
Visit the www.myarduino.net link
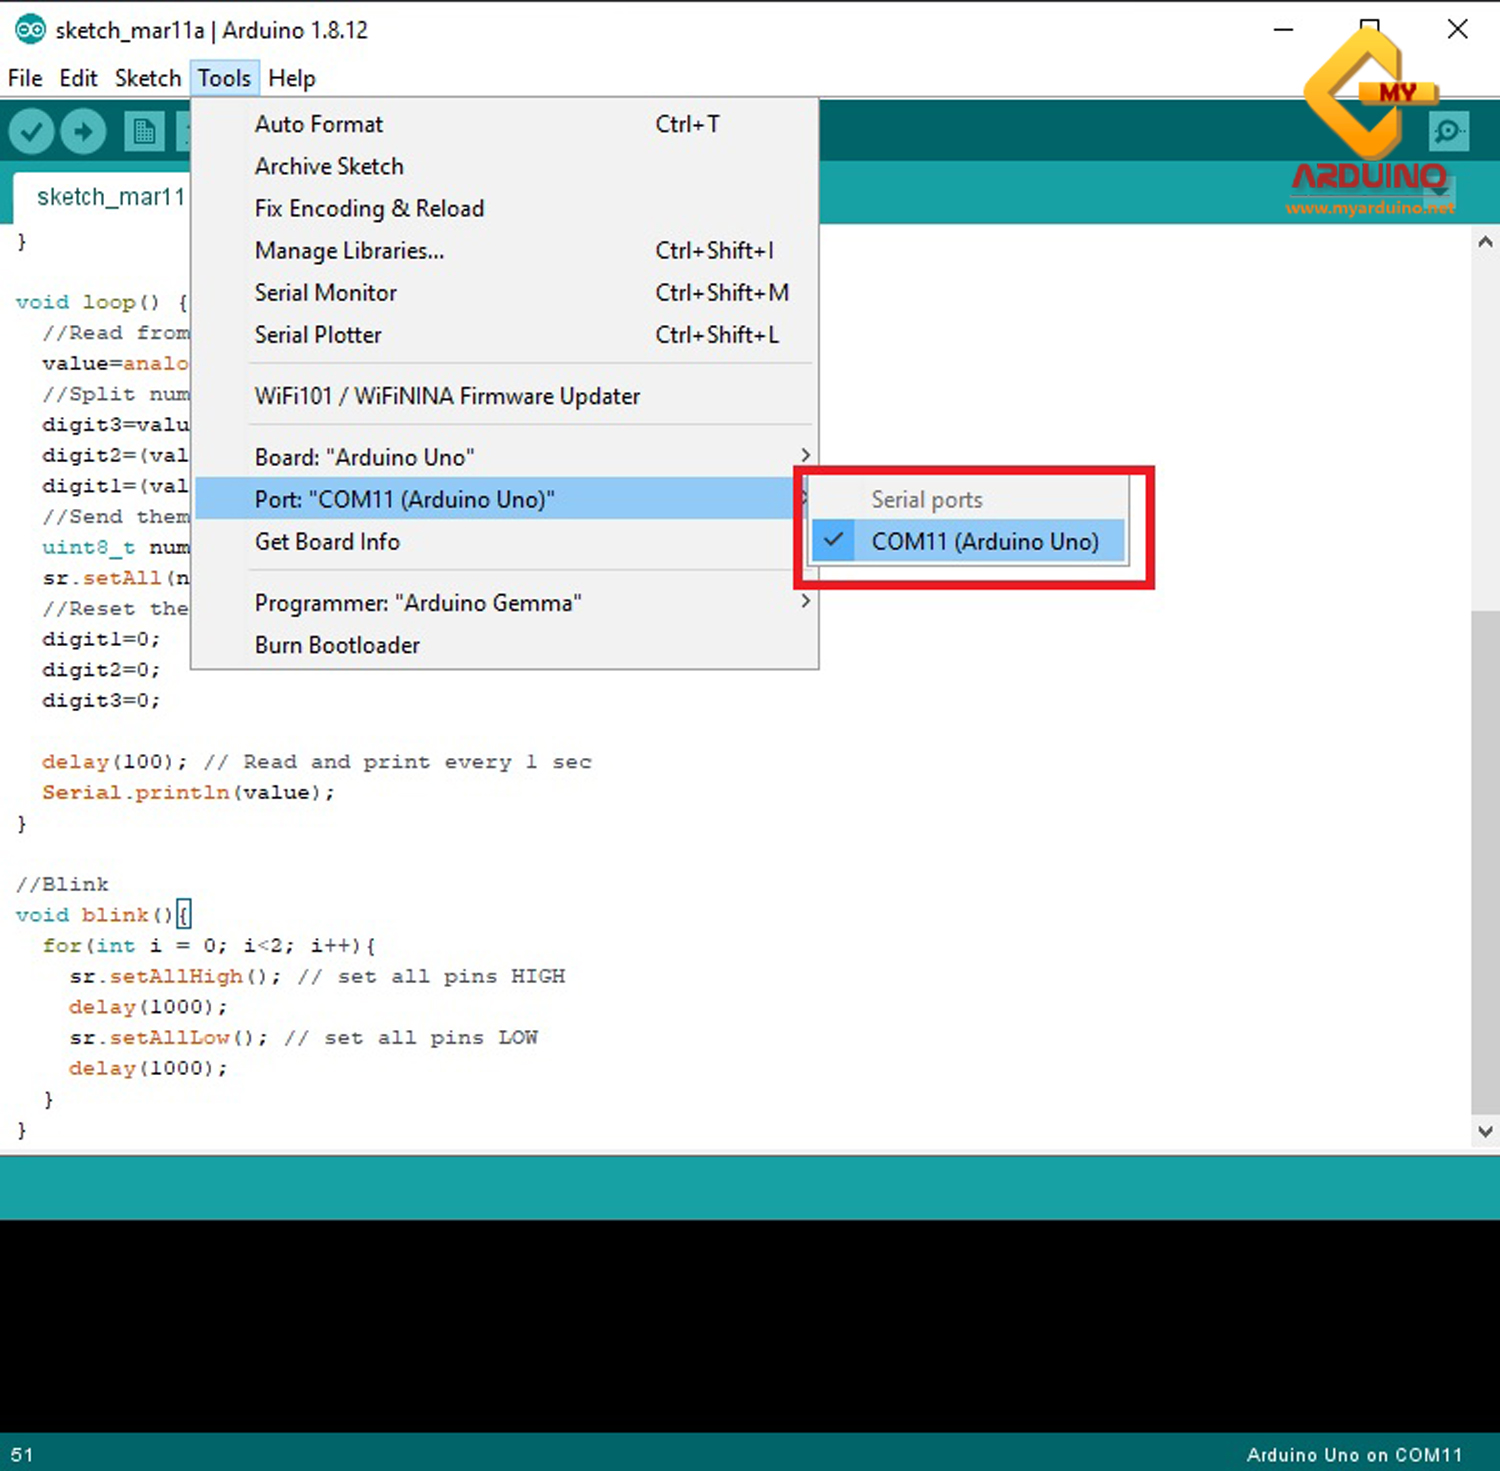[x=1371, y=210]
